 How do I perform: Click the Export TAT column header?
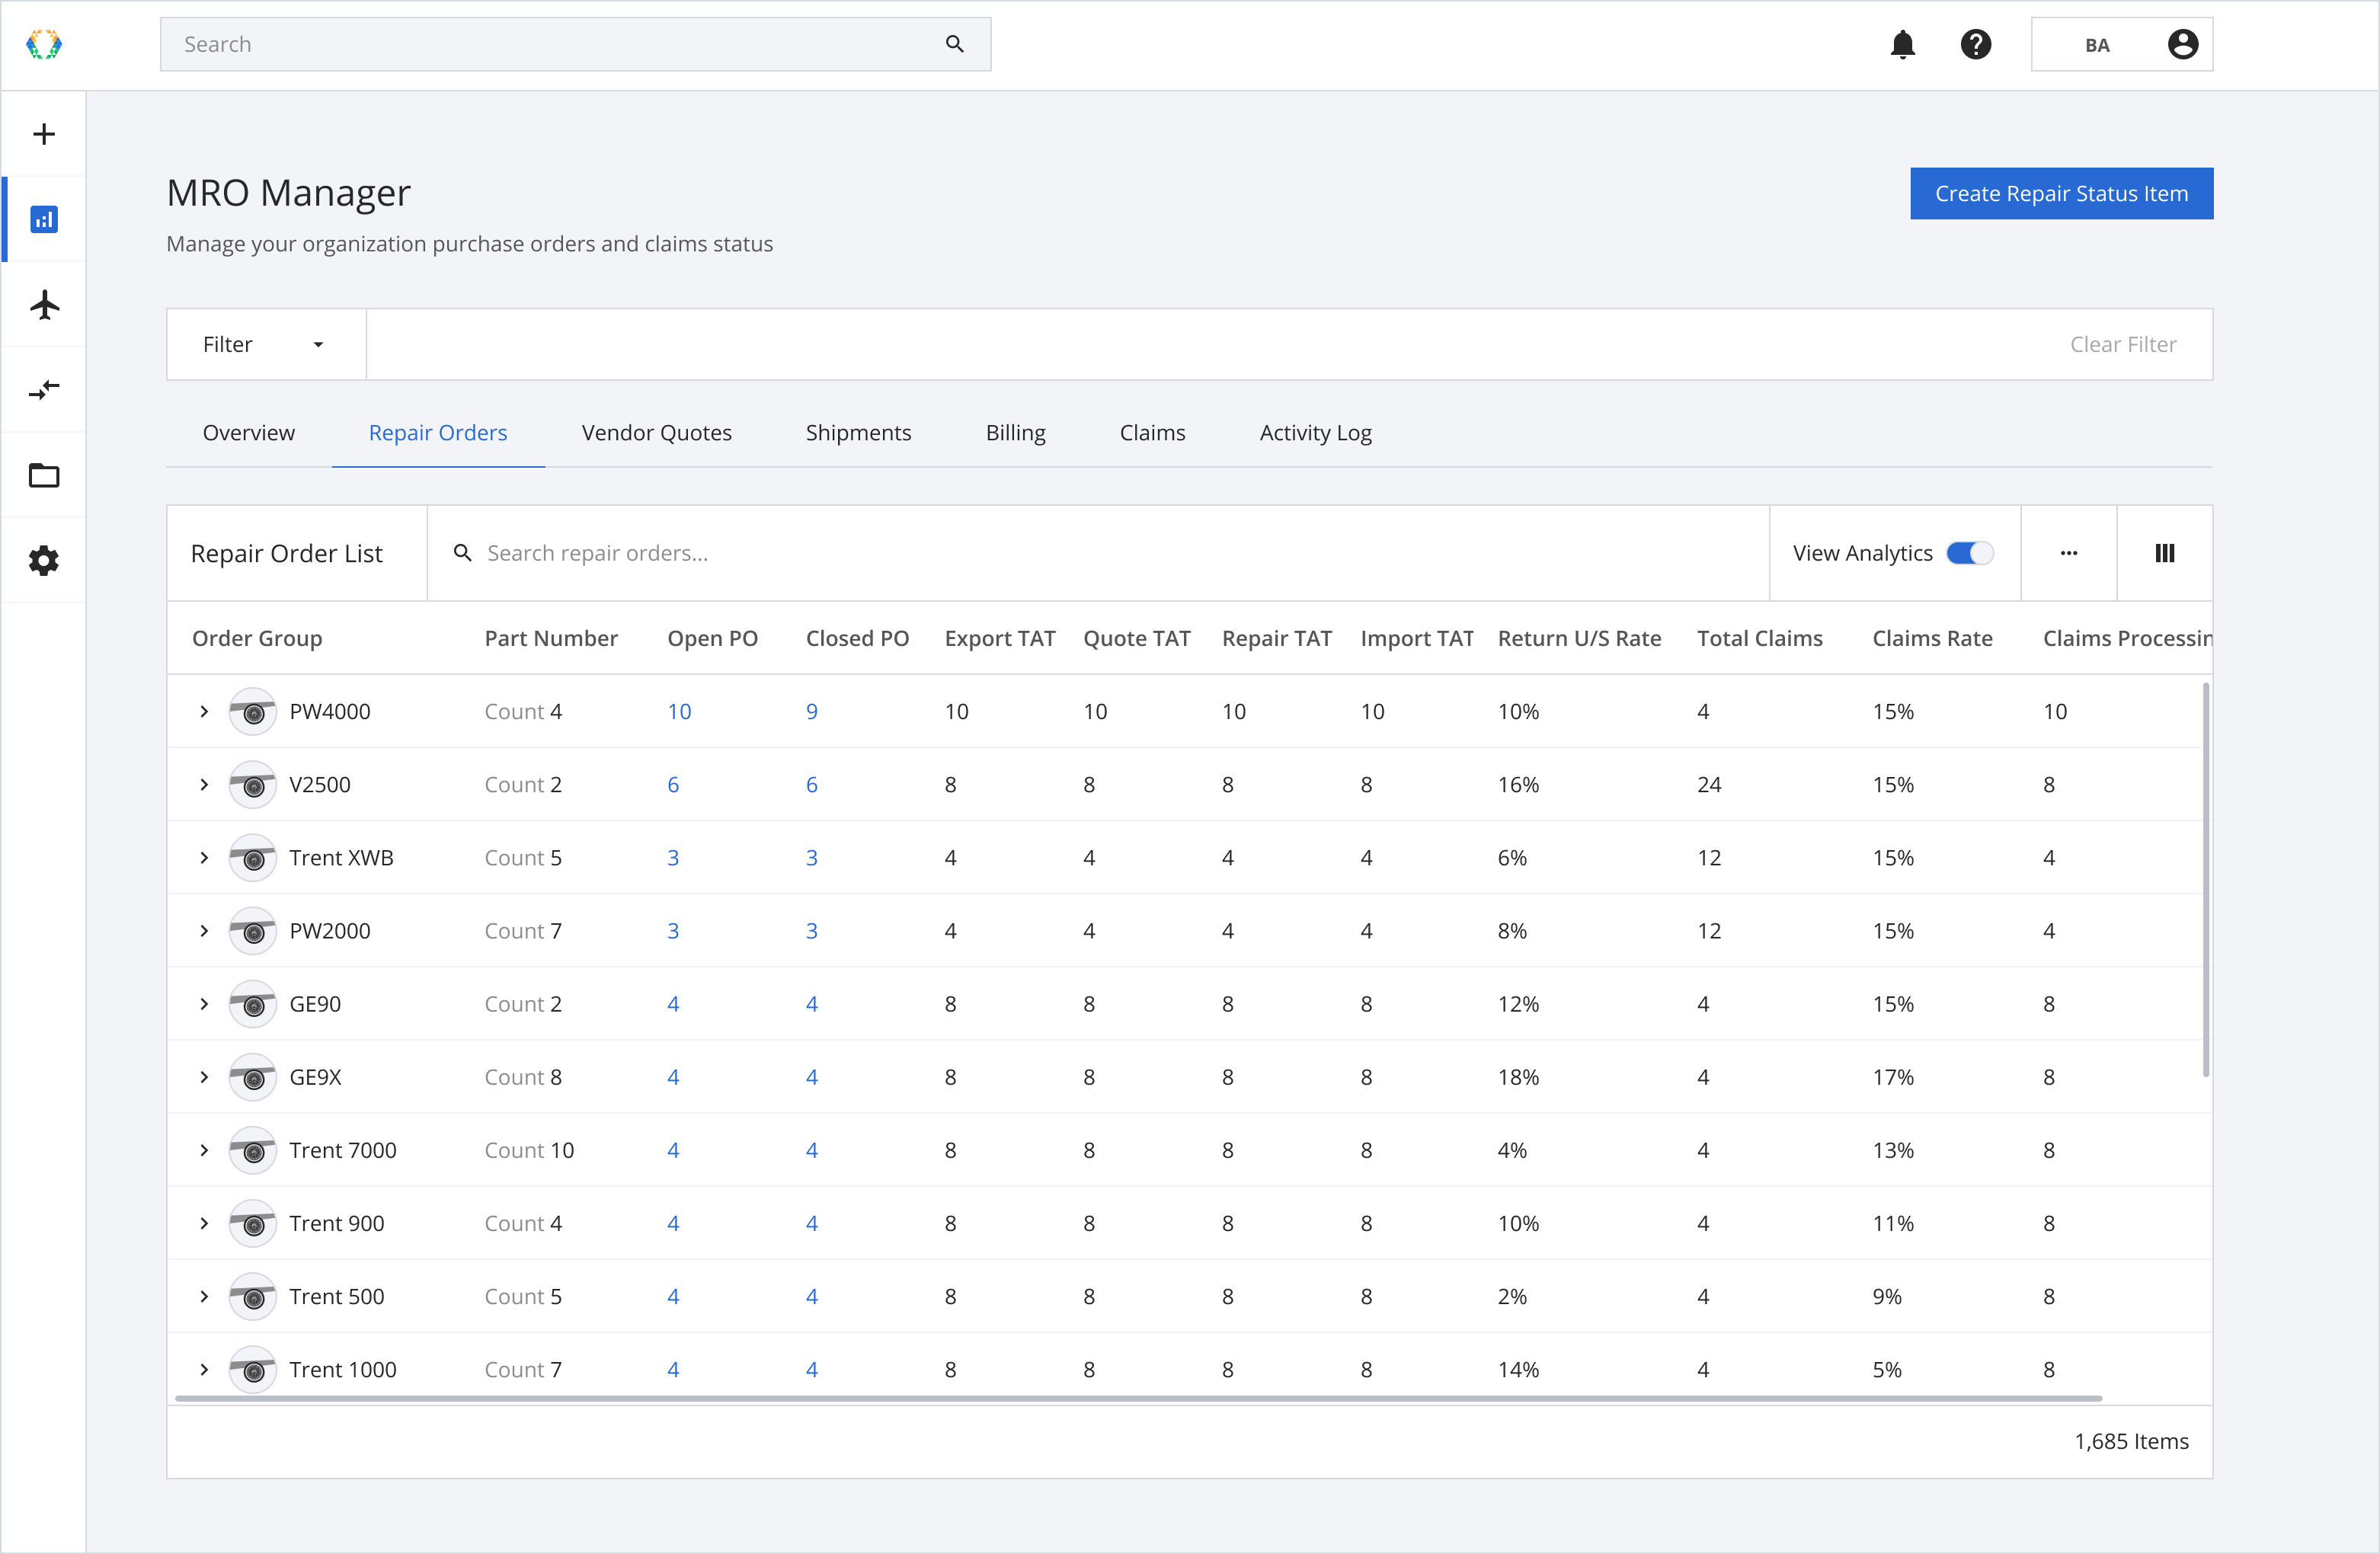click(x=999, y=638)
